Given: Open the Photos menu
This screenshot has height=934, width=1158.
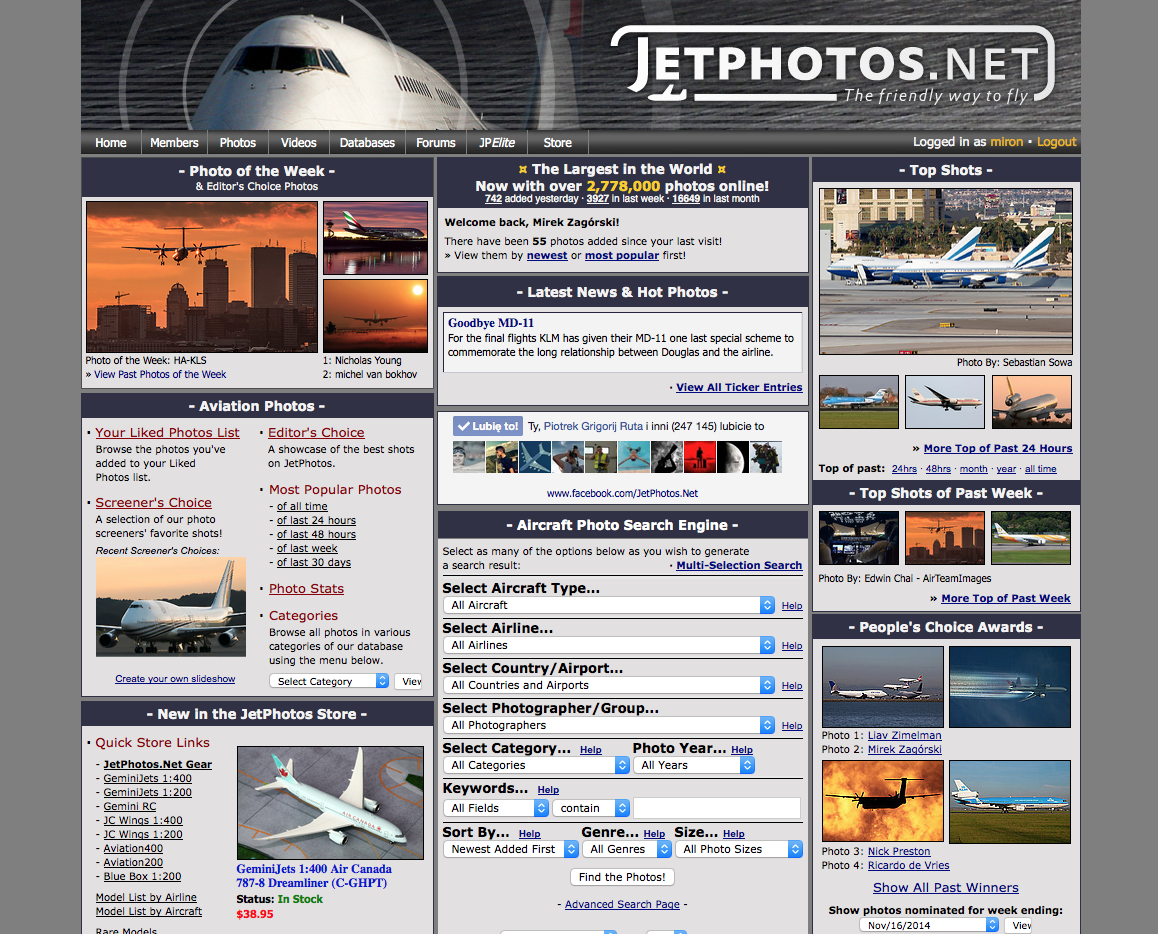Looking at the screenshot, I should click(238, 142).
